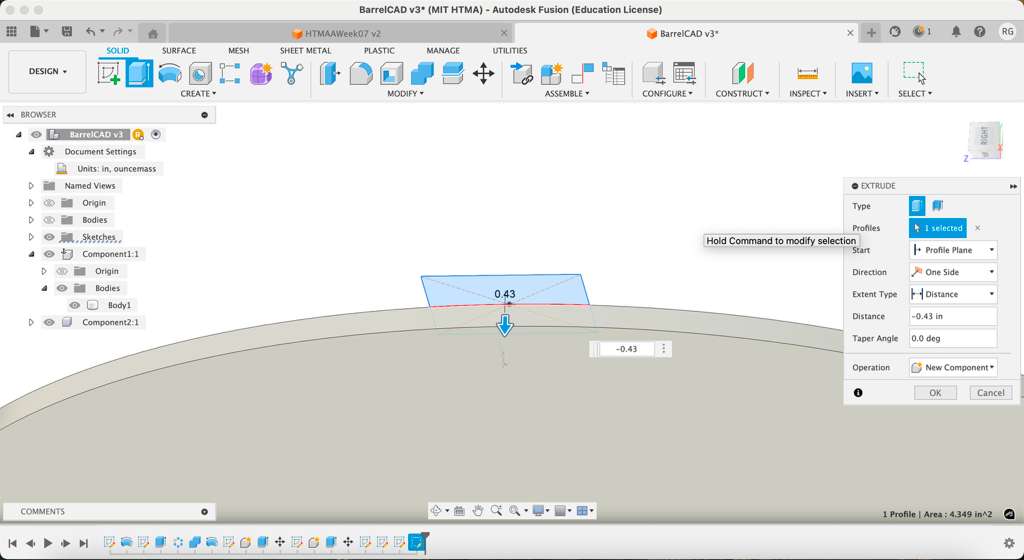This screenshot has height=560, width=1024.
Task: Open the Extent Type Distance dropdown
Action: click(x=953, y=294)
